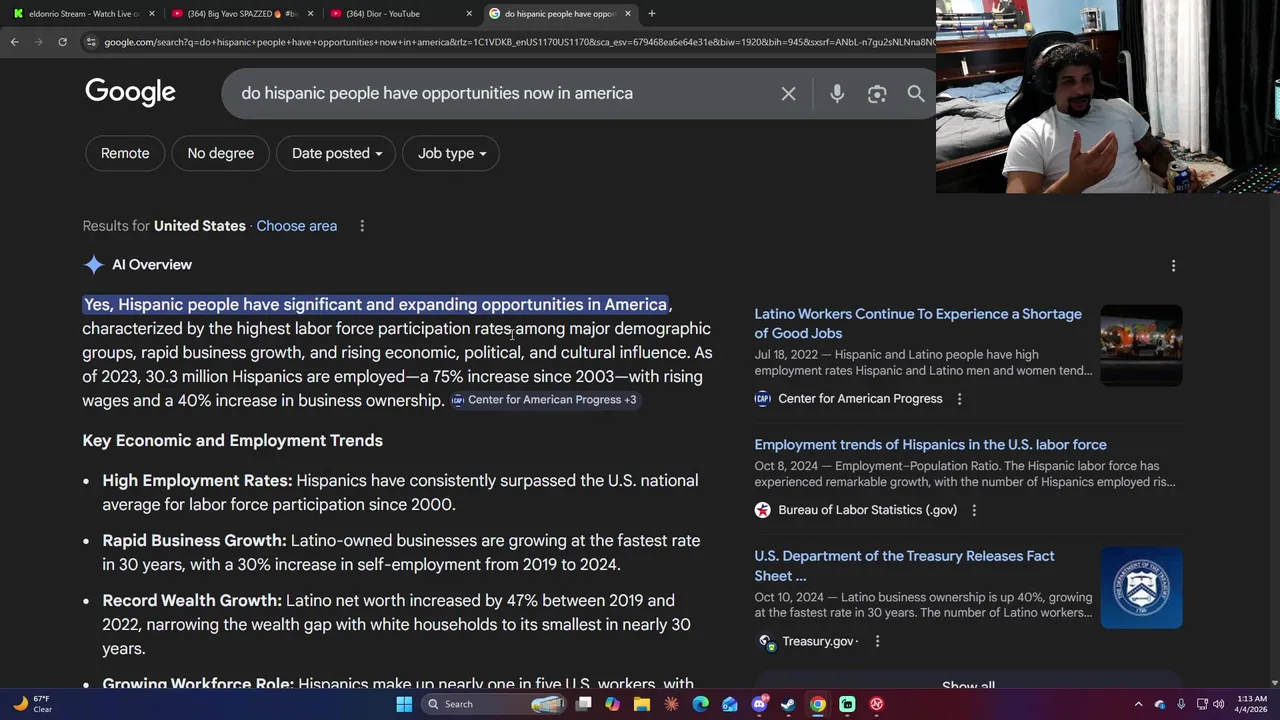Viewport: 1280px width, 720px height.
Task: Click the browser address bar URL
Action: point(518,42)
